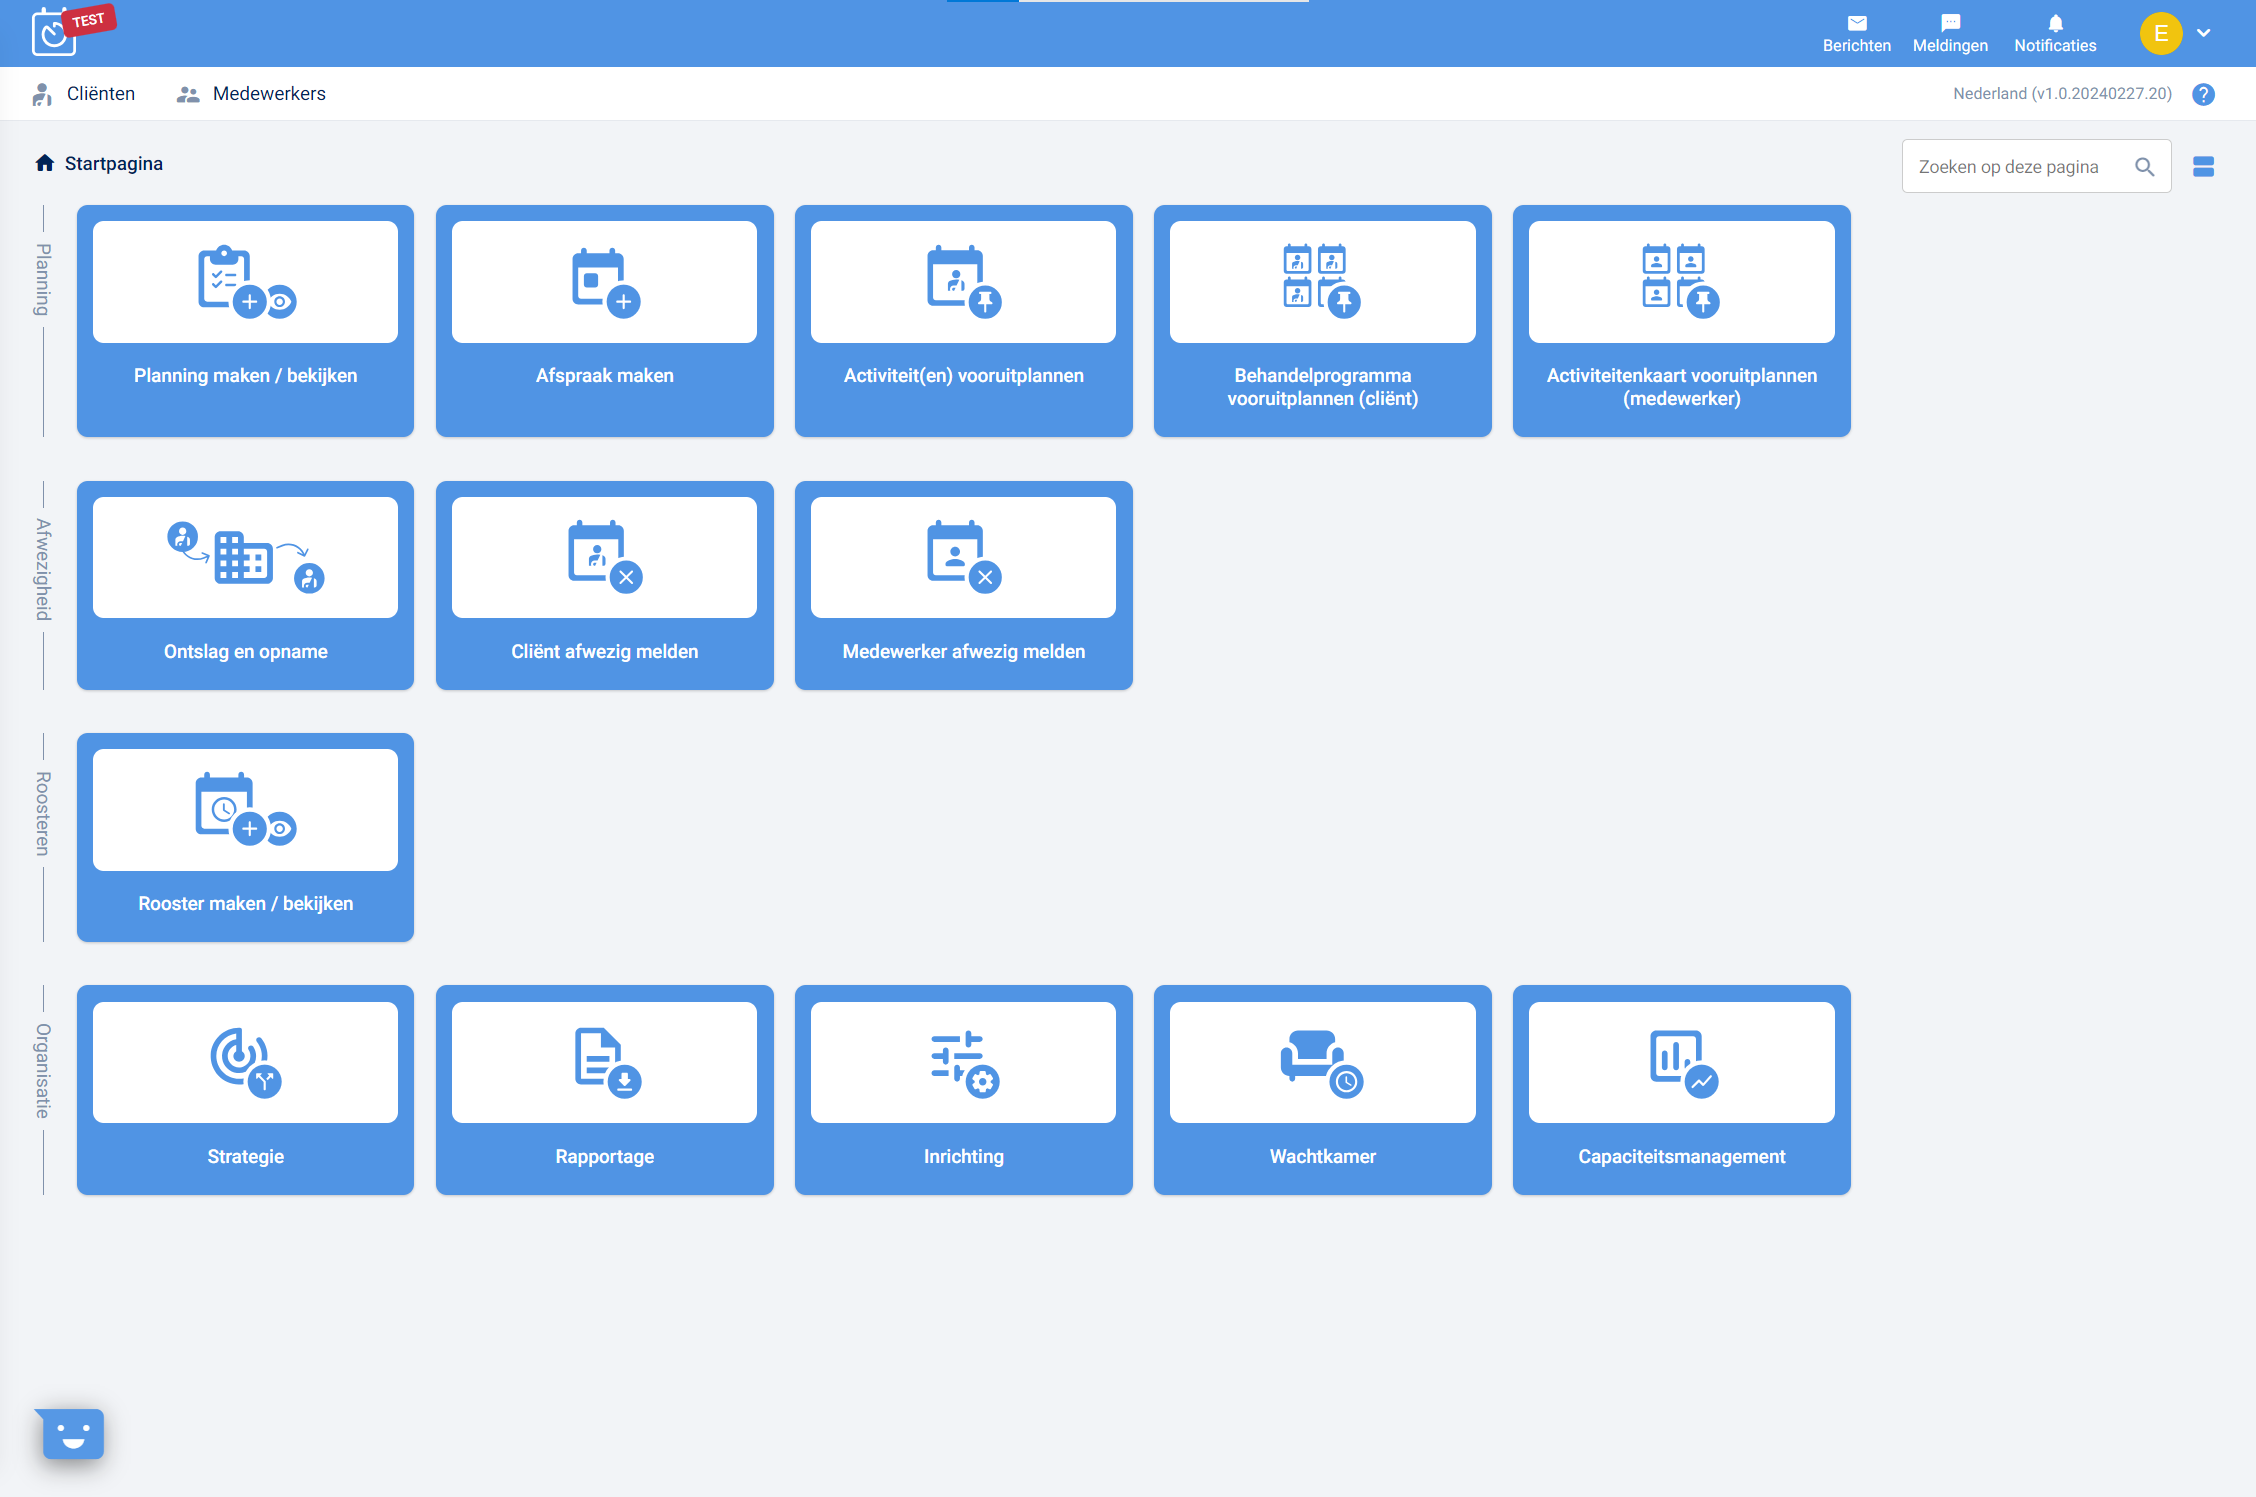This screenshot has height=1497, width=2256.
Task: Click the Strategie target icon
Action: point(246,1062)
